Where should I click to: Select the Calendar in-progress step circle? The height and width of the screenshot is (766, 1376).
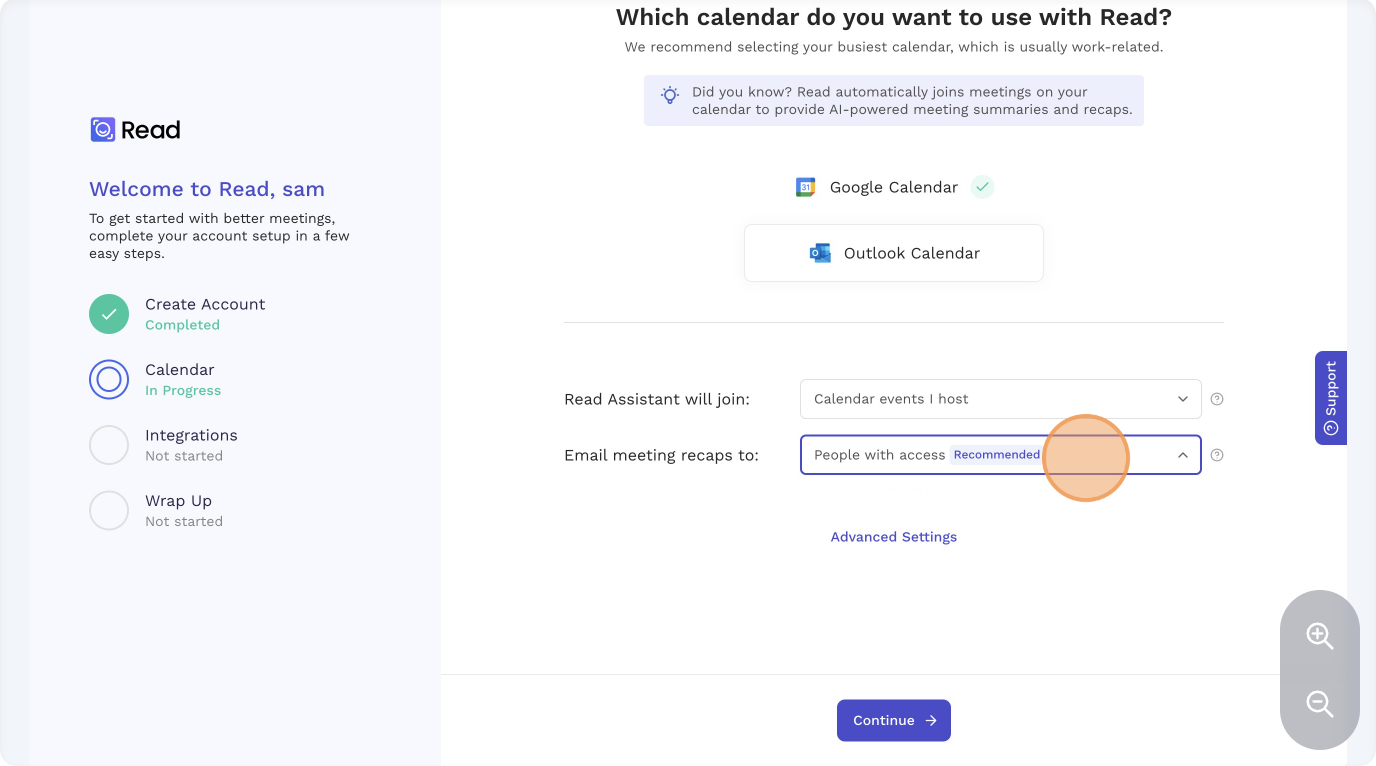pyautogui.click(x=109, y=380)
